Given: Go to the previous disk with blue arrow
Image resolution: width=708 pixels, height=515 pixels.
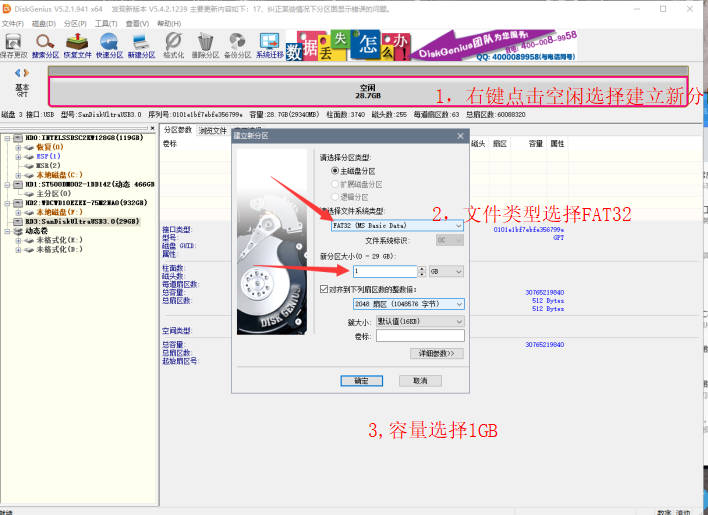Looking at the screenshot, I should [x=18, y=73].
